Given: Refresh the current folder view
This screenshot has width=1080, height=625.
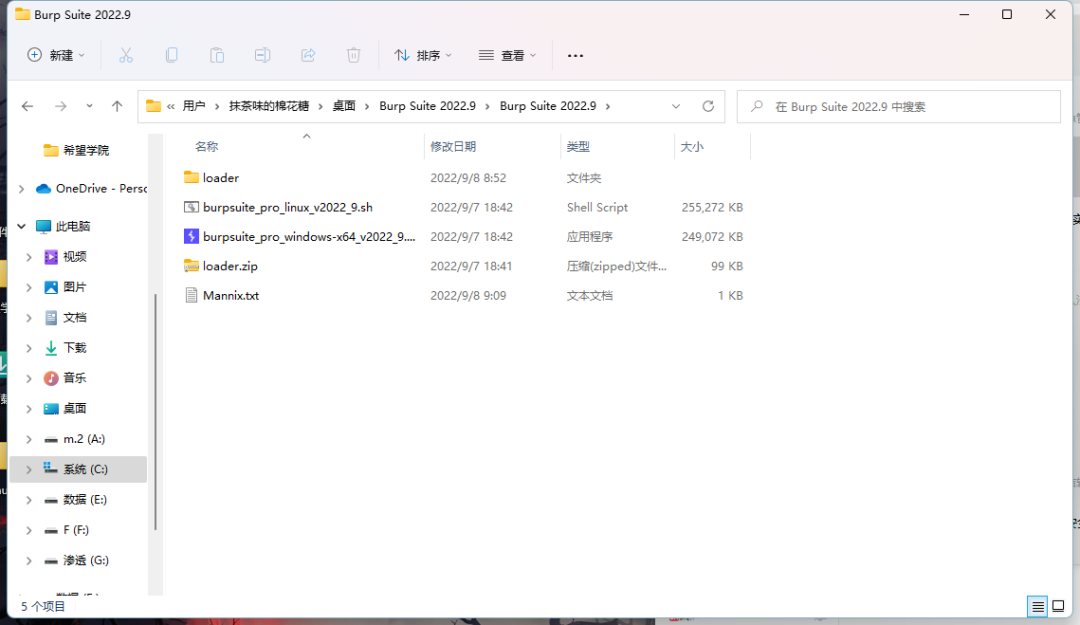Looking at the screenshot, I should [x=708, y=106].
